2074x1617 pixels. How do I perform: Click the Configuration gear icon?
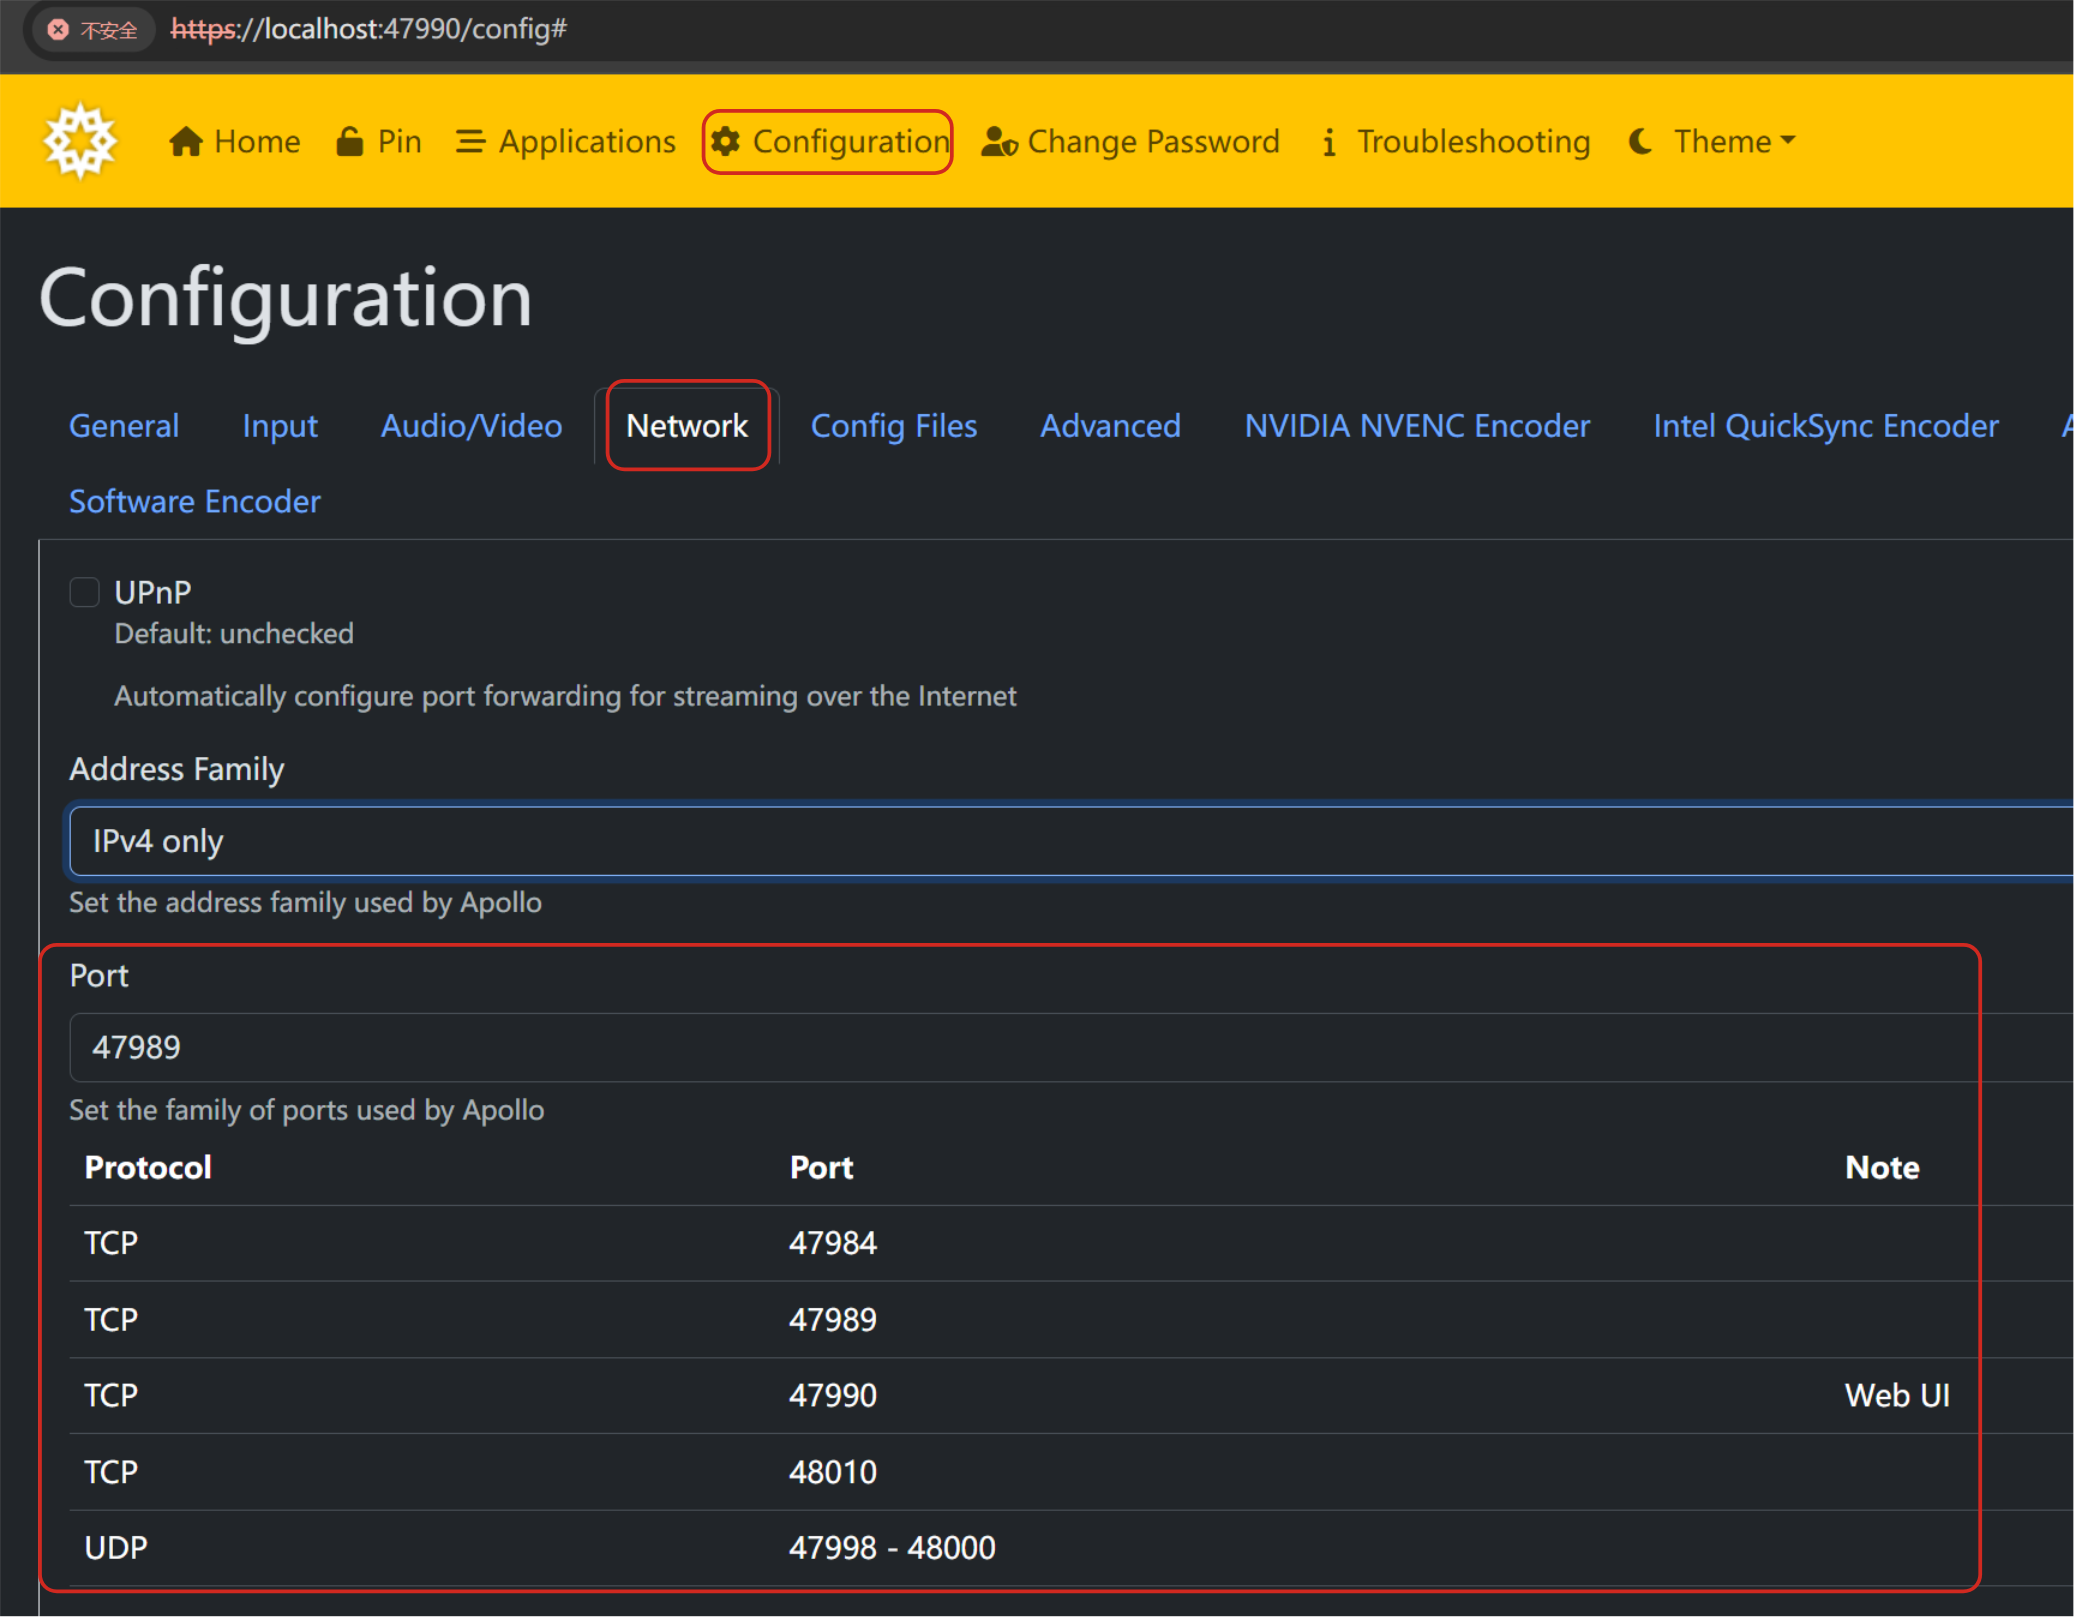[726, 141]
